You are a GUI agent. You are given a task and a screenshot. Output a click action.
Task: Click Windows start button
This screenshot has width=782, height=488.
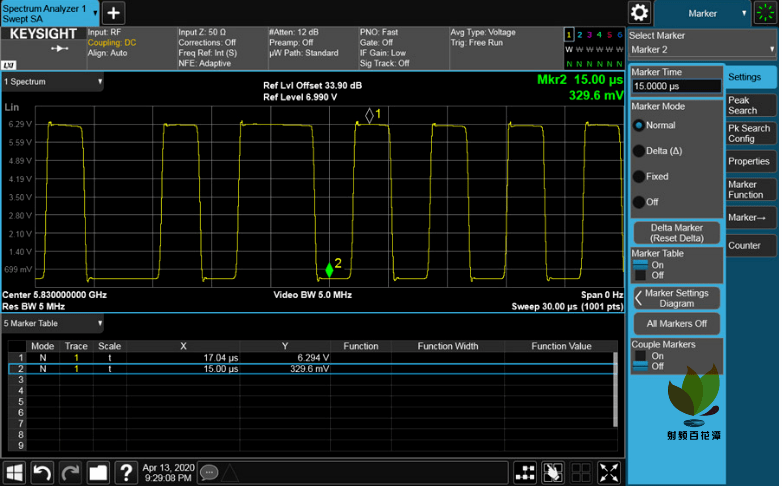tap(15, 472)
